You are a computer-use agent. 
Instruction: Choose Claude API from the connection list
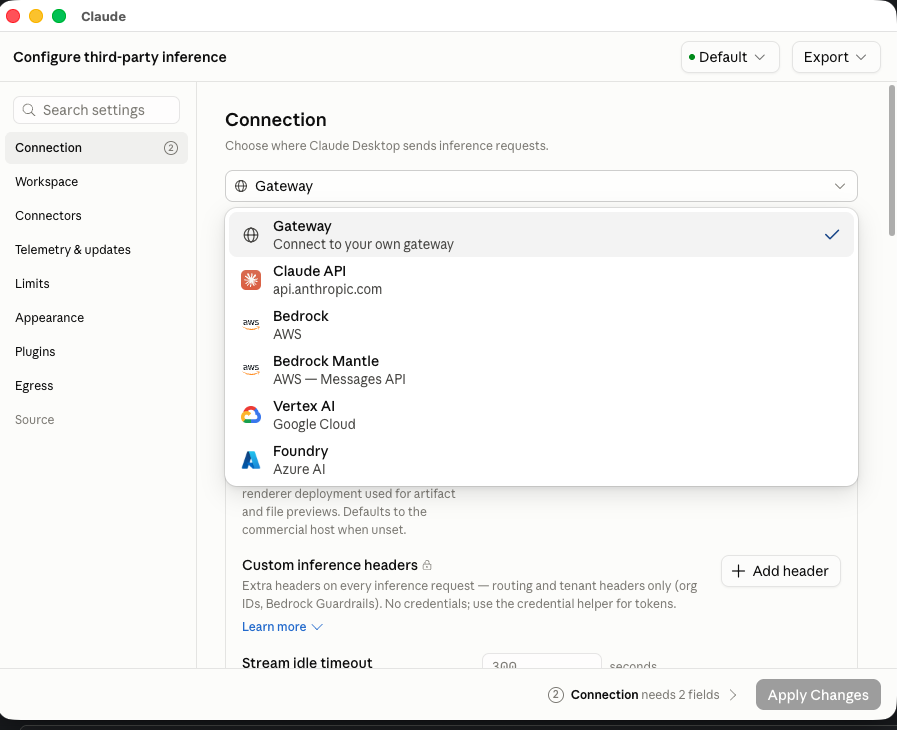(541, 280)
